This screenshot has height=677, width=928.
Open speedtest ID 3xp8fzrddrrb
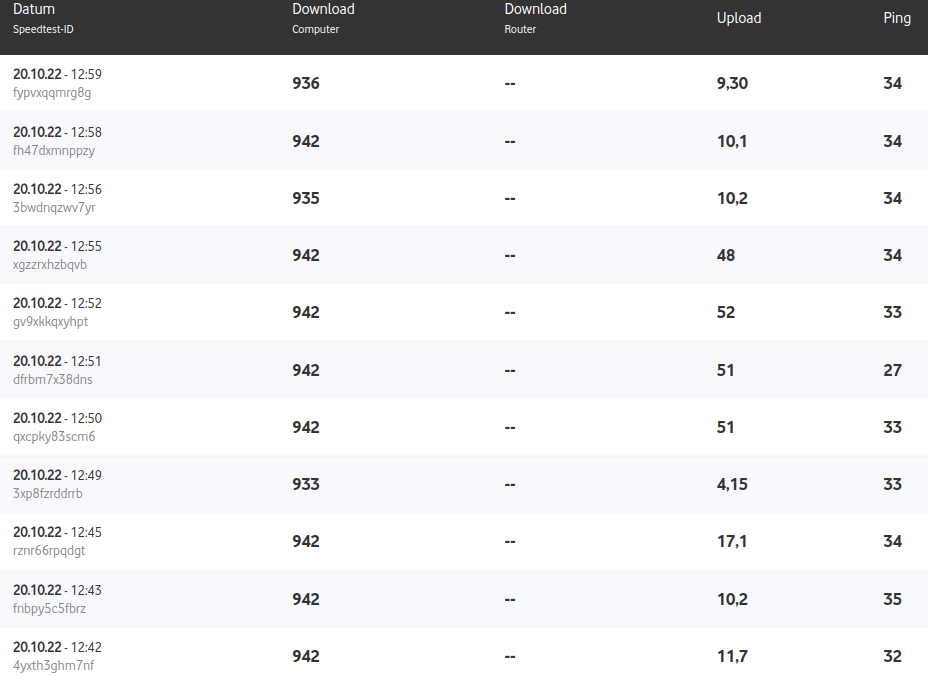[x=48, y=494]
